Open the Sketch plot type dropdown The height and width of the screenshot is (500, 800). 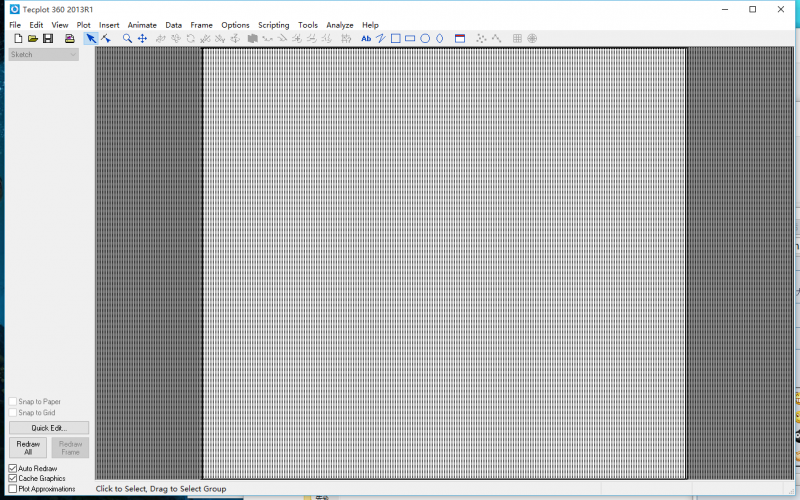[x=44, y=55]
